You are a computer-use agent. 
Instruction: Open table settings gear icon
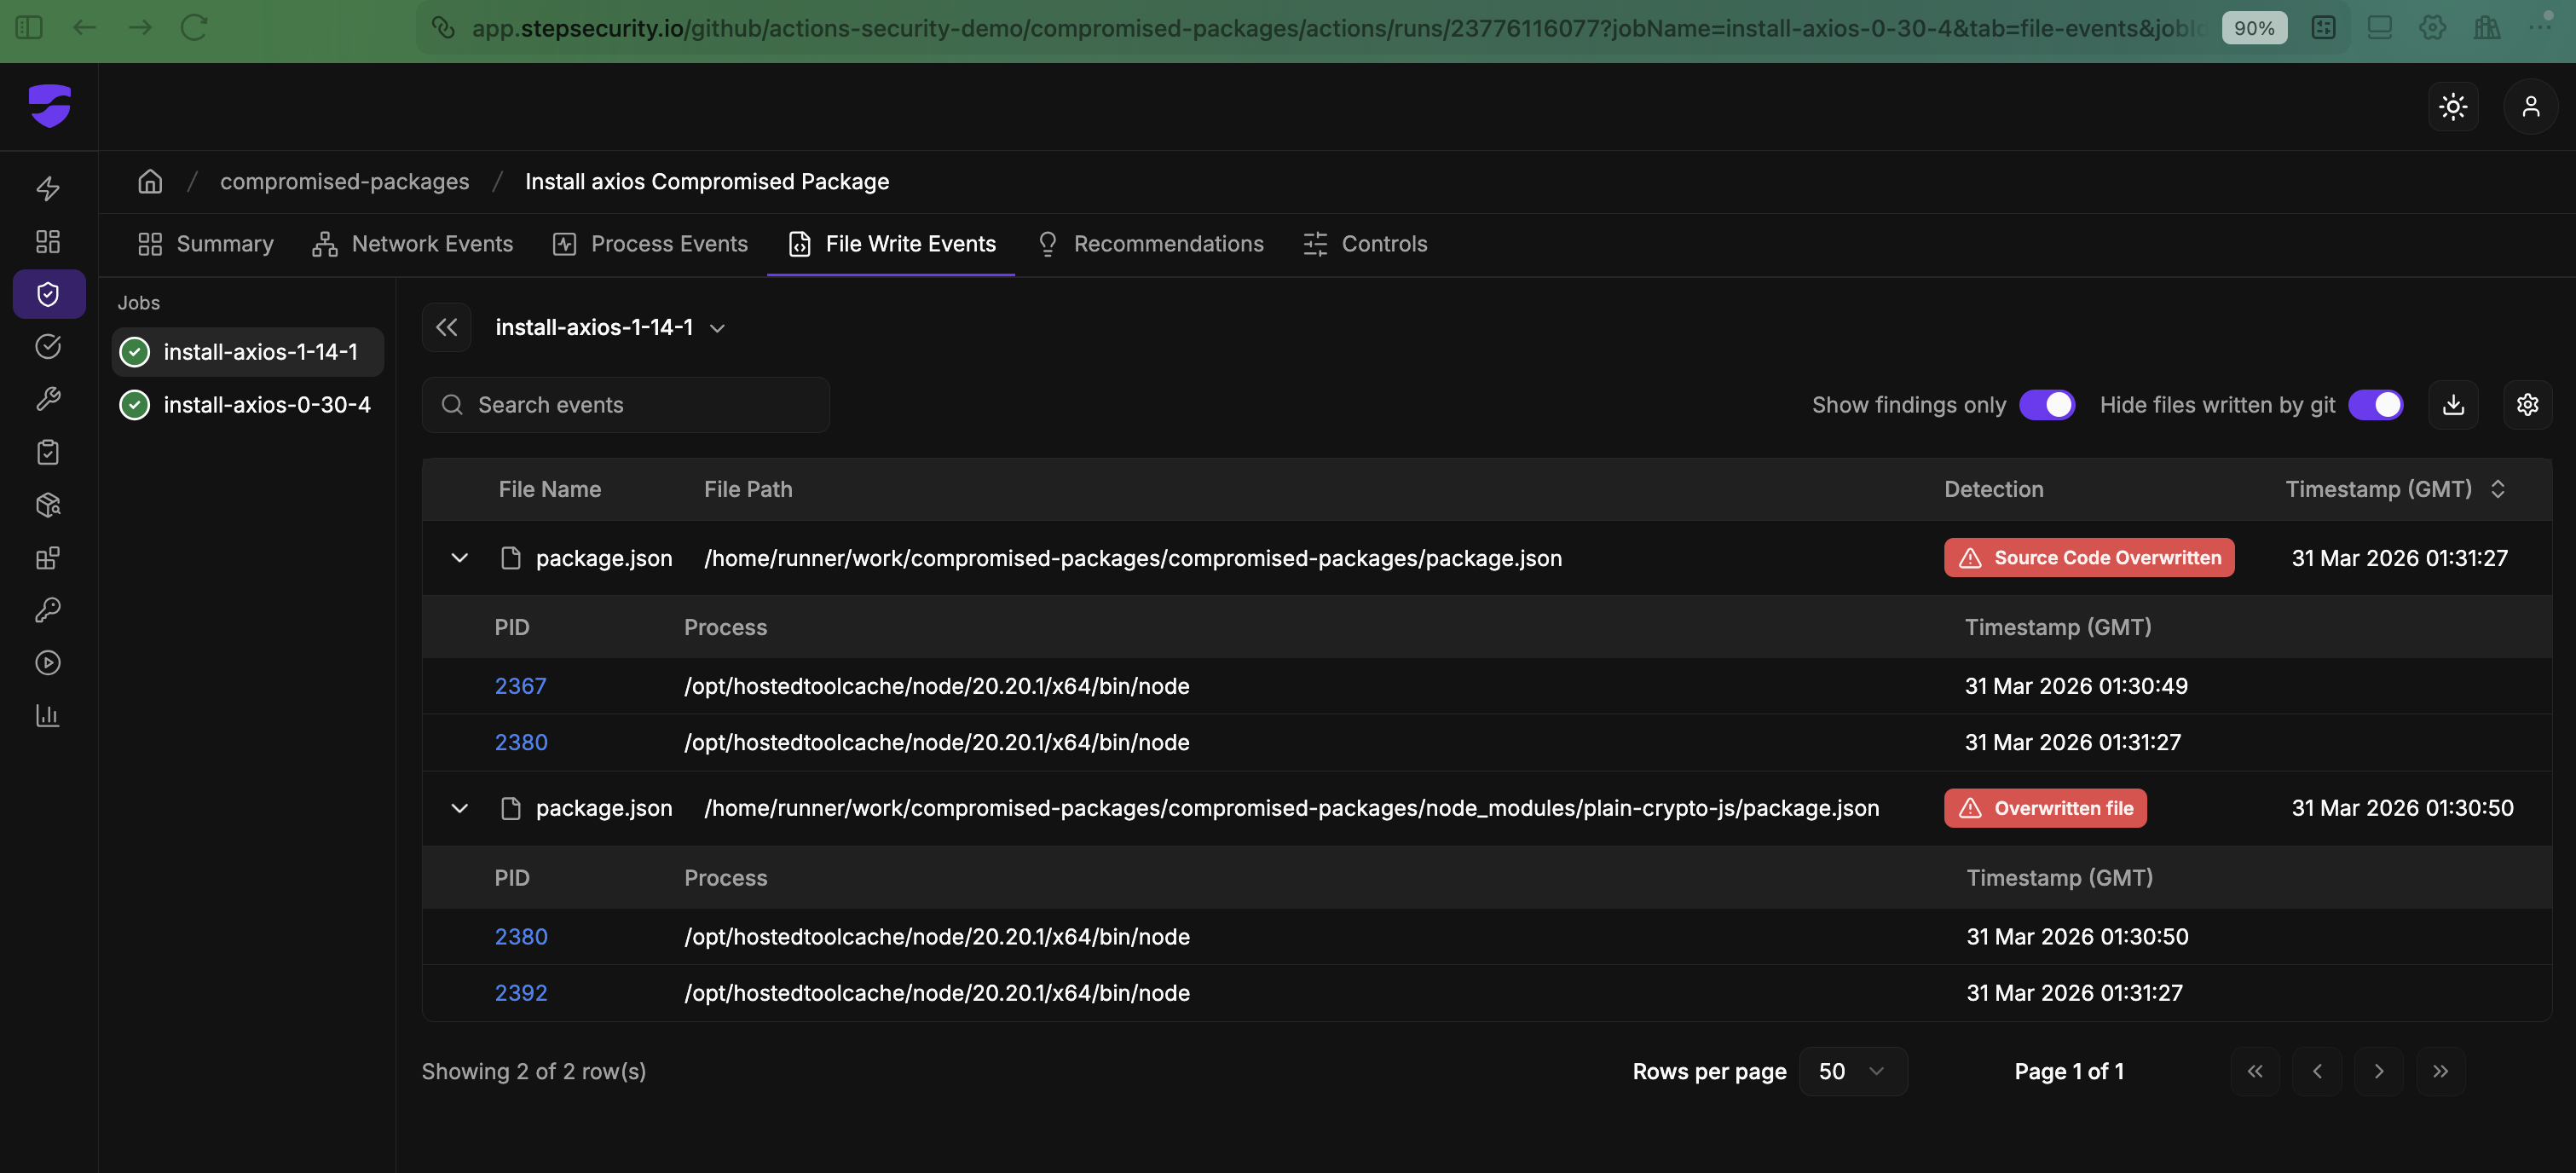[x=2527, y=405]
